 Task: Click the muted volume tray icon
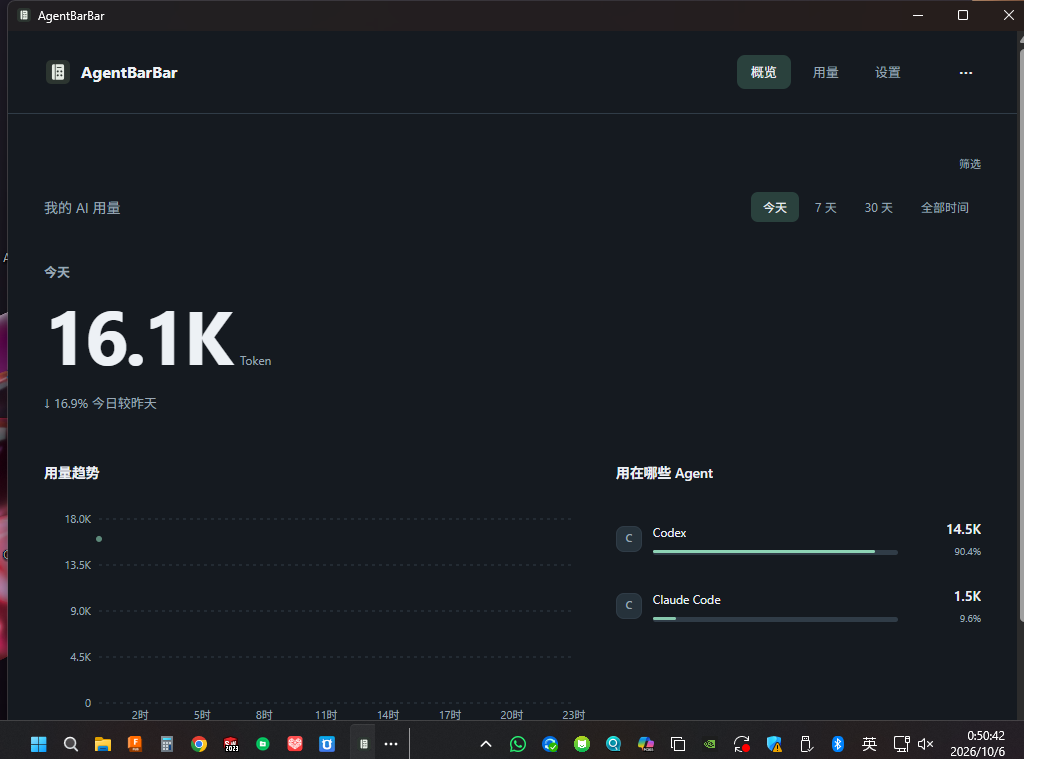(x=925, y=744)
